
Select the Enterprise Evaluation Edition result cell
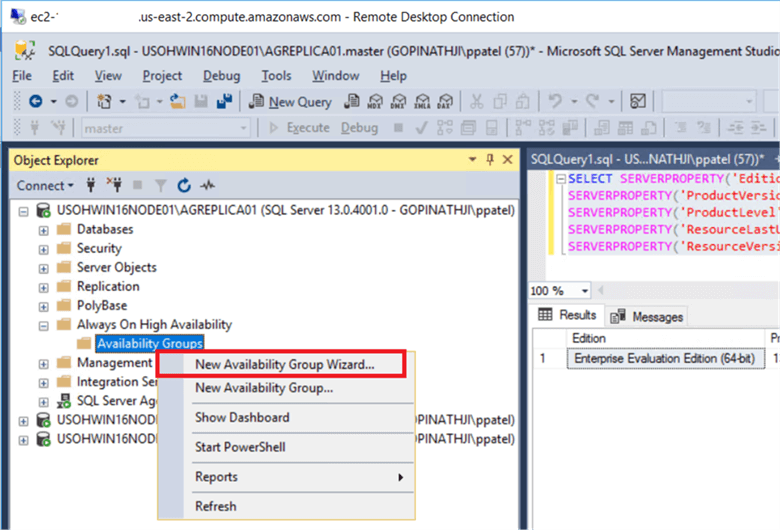pos(665,358)
